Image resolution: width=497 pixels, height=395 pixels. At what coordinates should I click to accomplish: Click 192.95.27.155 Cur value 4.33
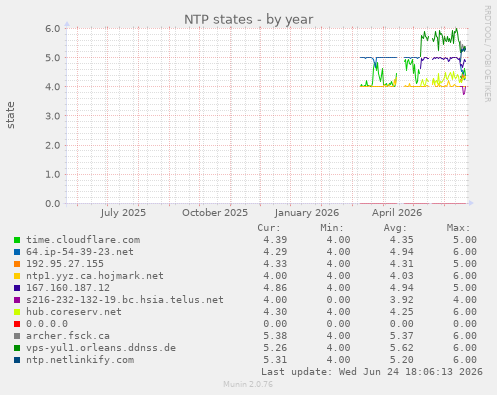pos(275,264)
